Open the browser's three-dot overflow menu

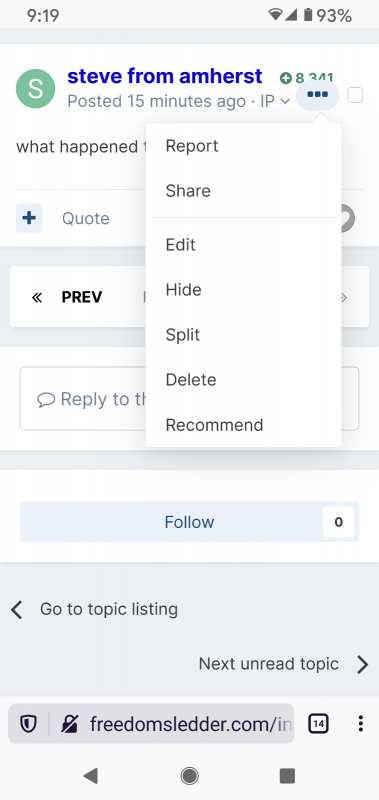361,723
